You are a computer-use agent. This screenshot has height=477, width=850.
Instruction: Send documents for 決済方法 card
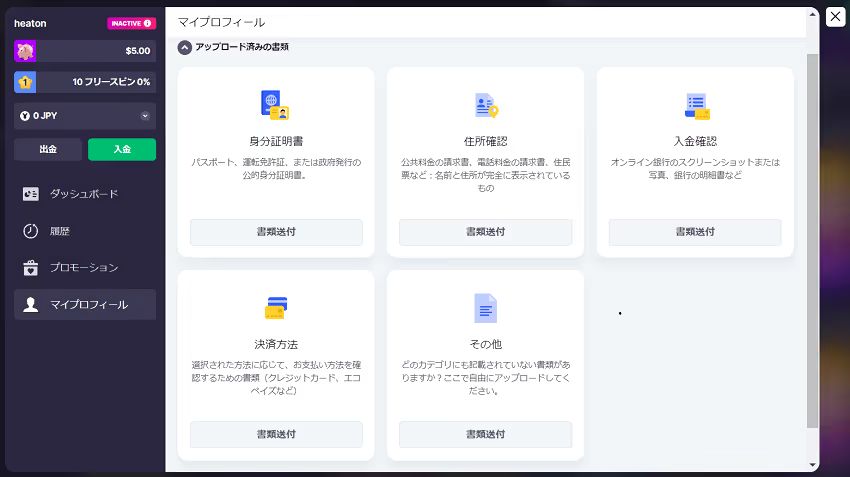(x=276, y=434)
